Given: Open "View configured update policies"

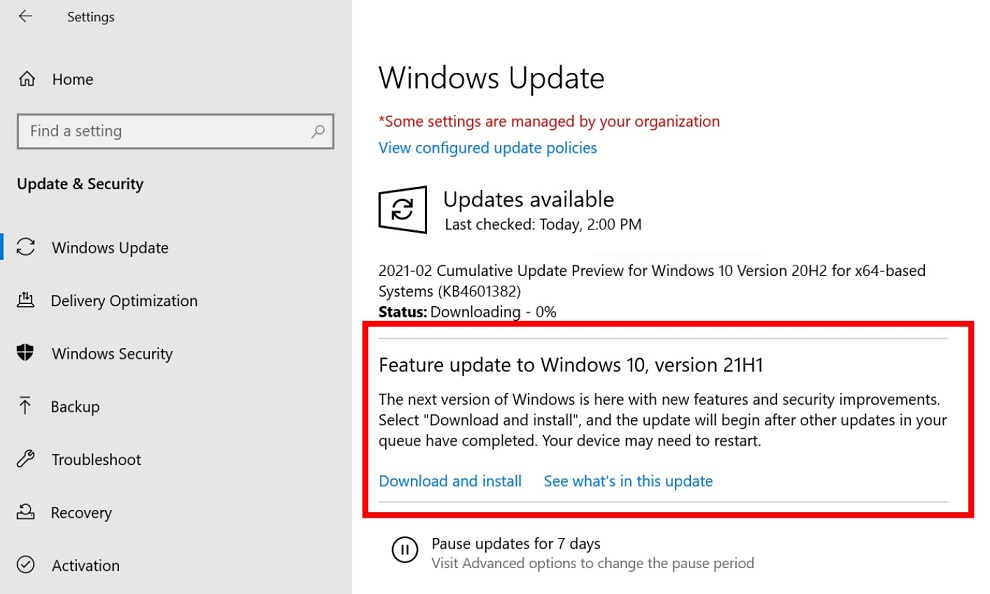Looking at the screenshot, I should (487, 147).
